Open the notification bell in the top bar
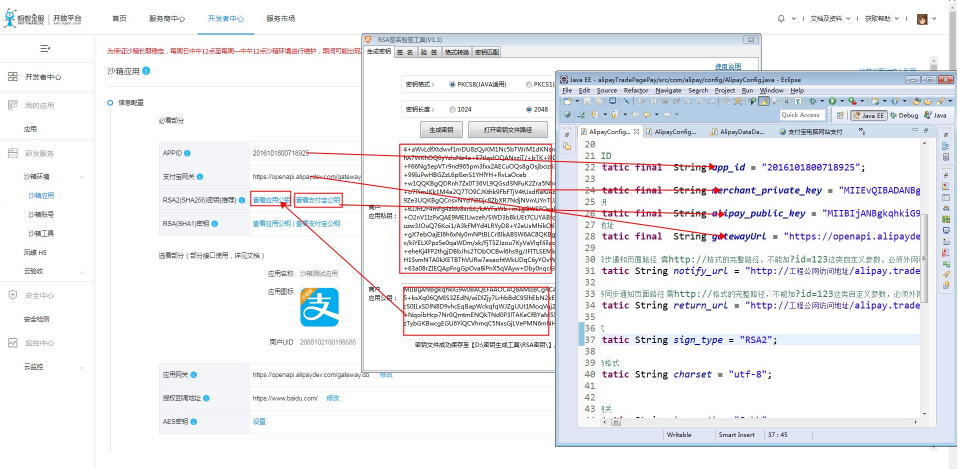 781,18
